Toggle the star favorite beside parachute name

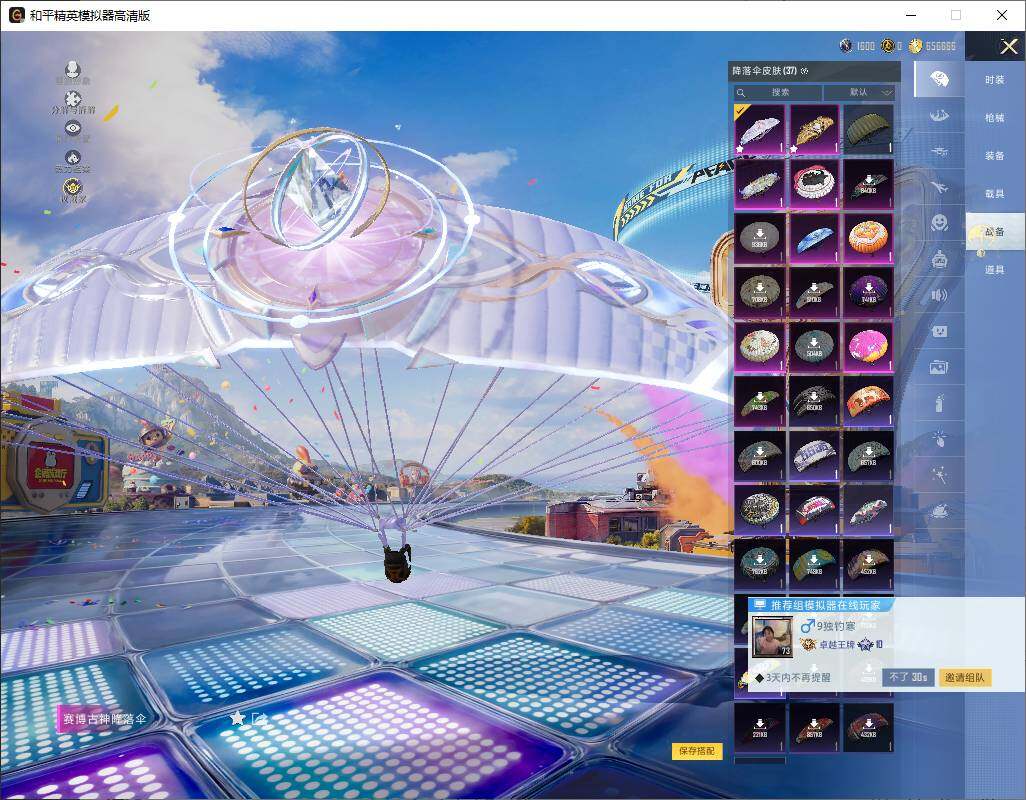238,718
